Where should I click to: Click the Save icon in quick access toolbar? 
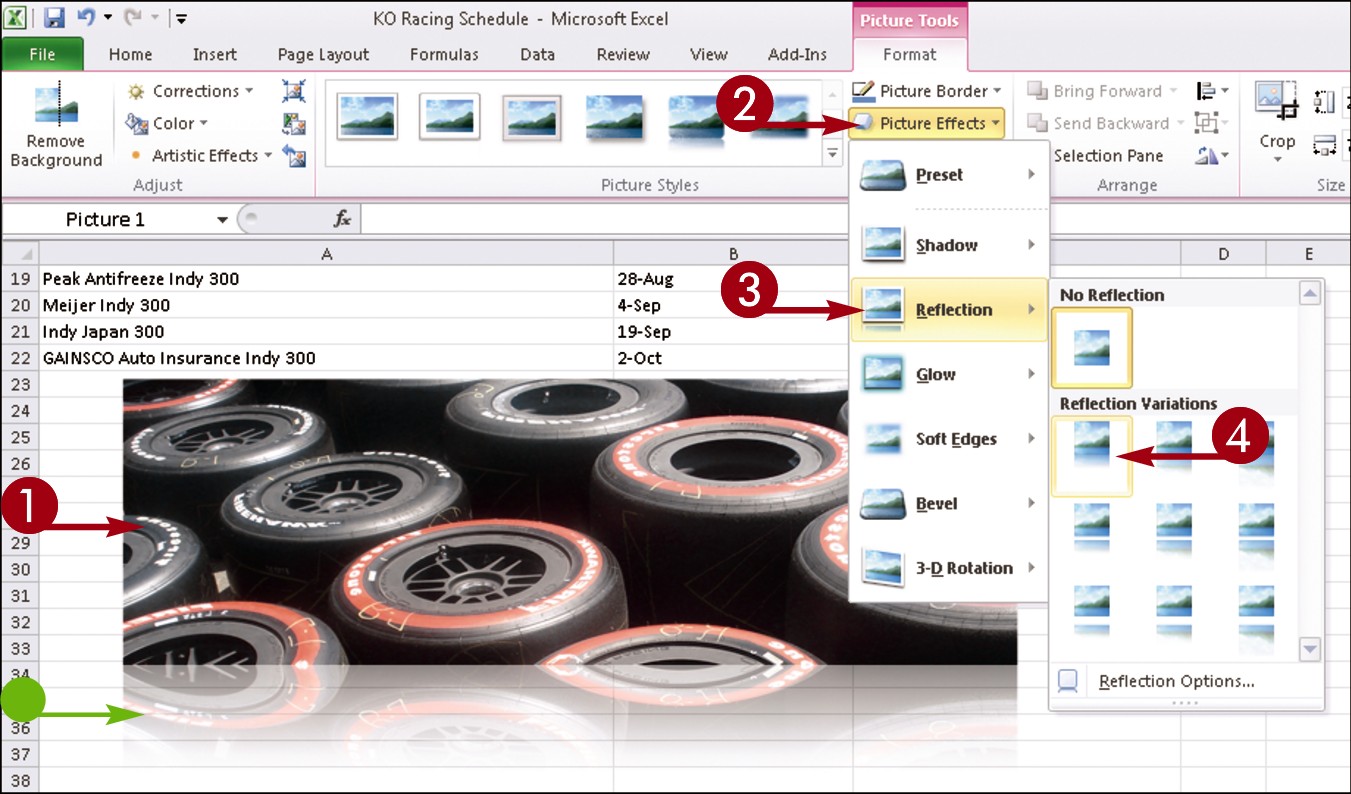click(54, 18)
